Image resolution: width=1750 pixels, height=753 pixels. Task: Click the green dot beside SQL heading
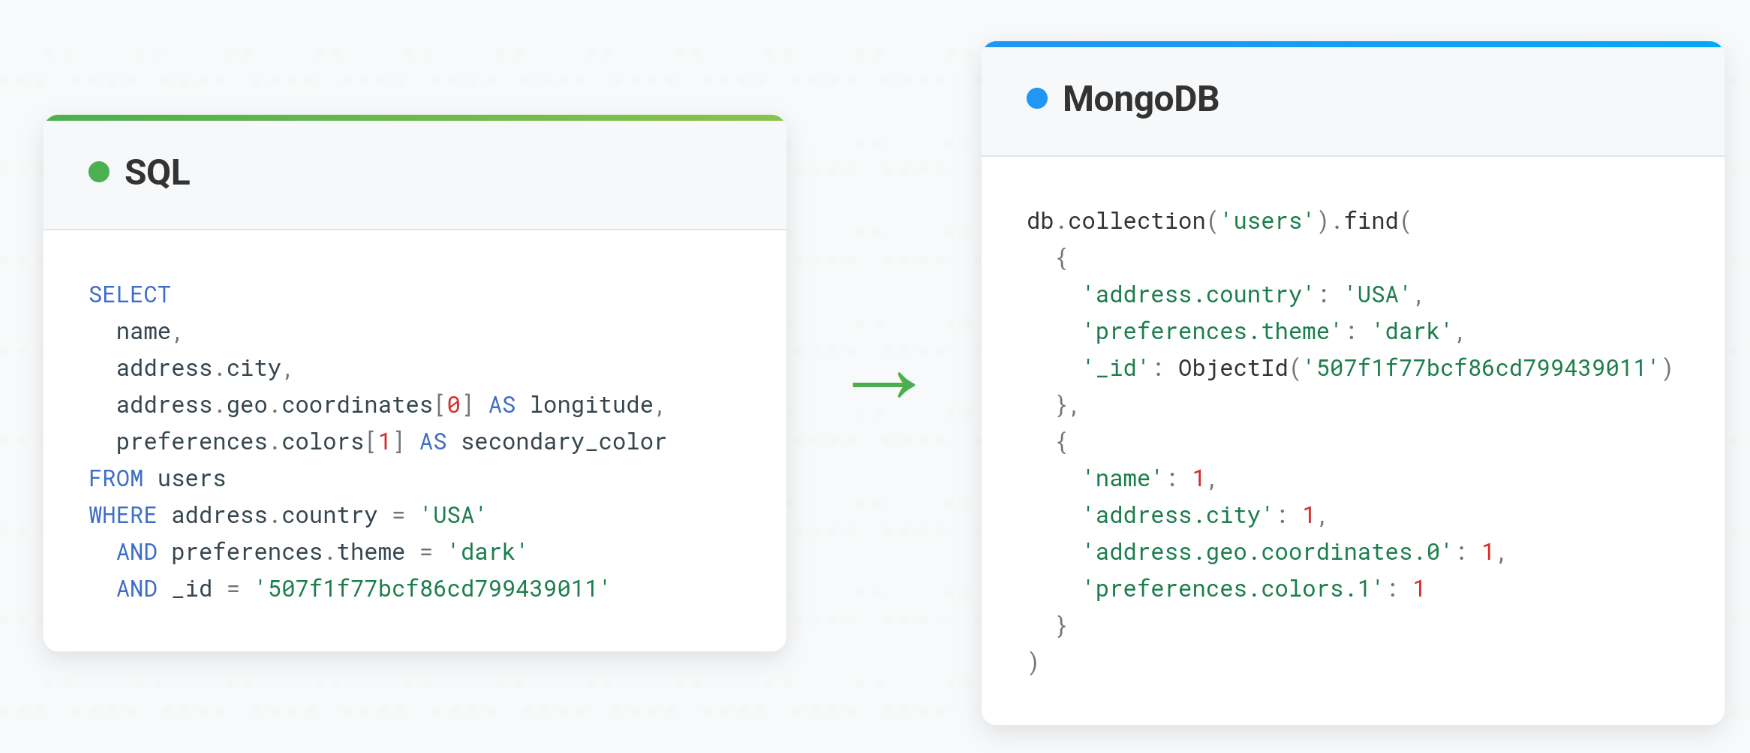pyautogui.click(x=99, y=172)
